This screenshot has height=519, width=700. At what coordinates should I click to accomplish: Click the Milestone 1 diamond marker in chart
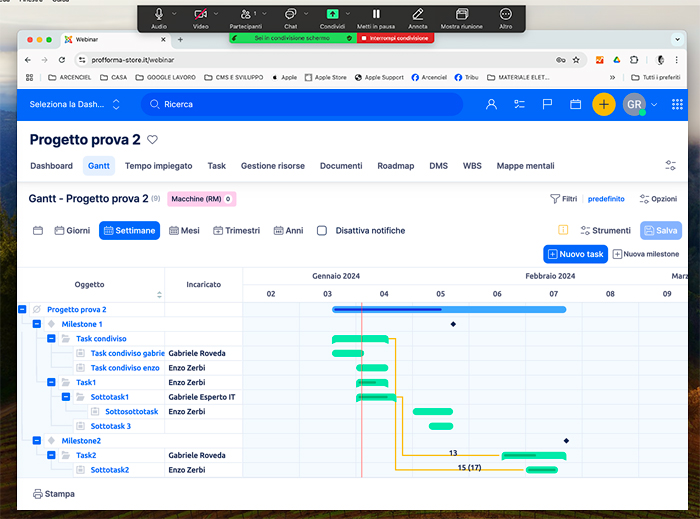tap(453, 324)
